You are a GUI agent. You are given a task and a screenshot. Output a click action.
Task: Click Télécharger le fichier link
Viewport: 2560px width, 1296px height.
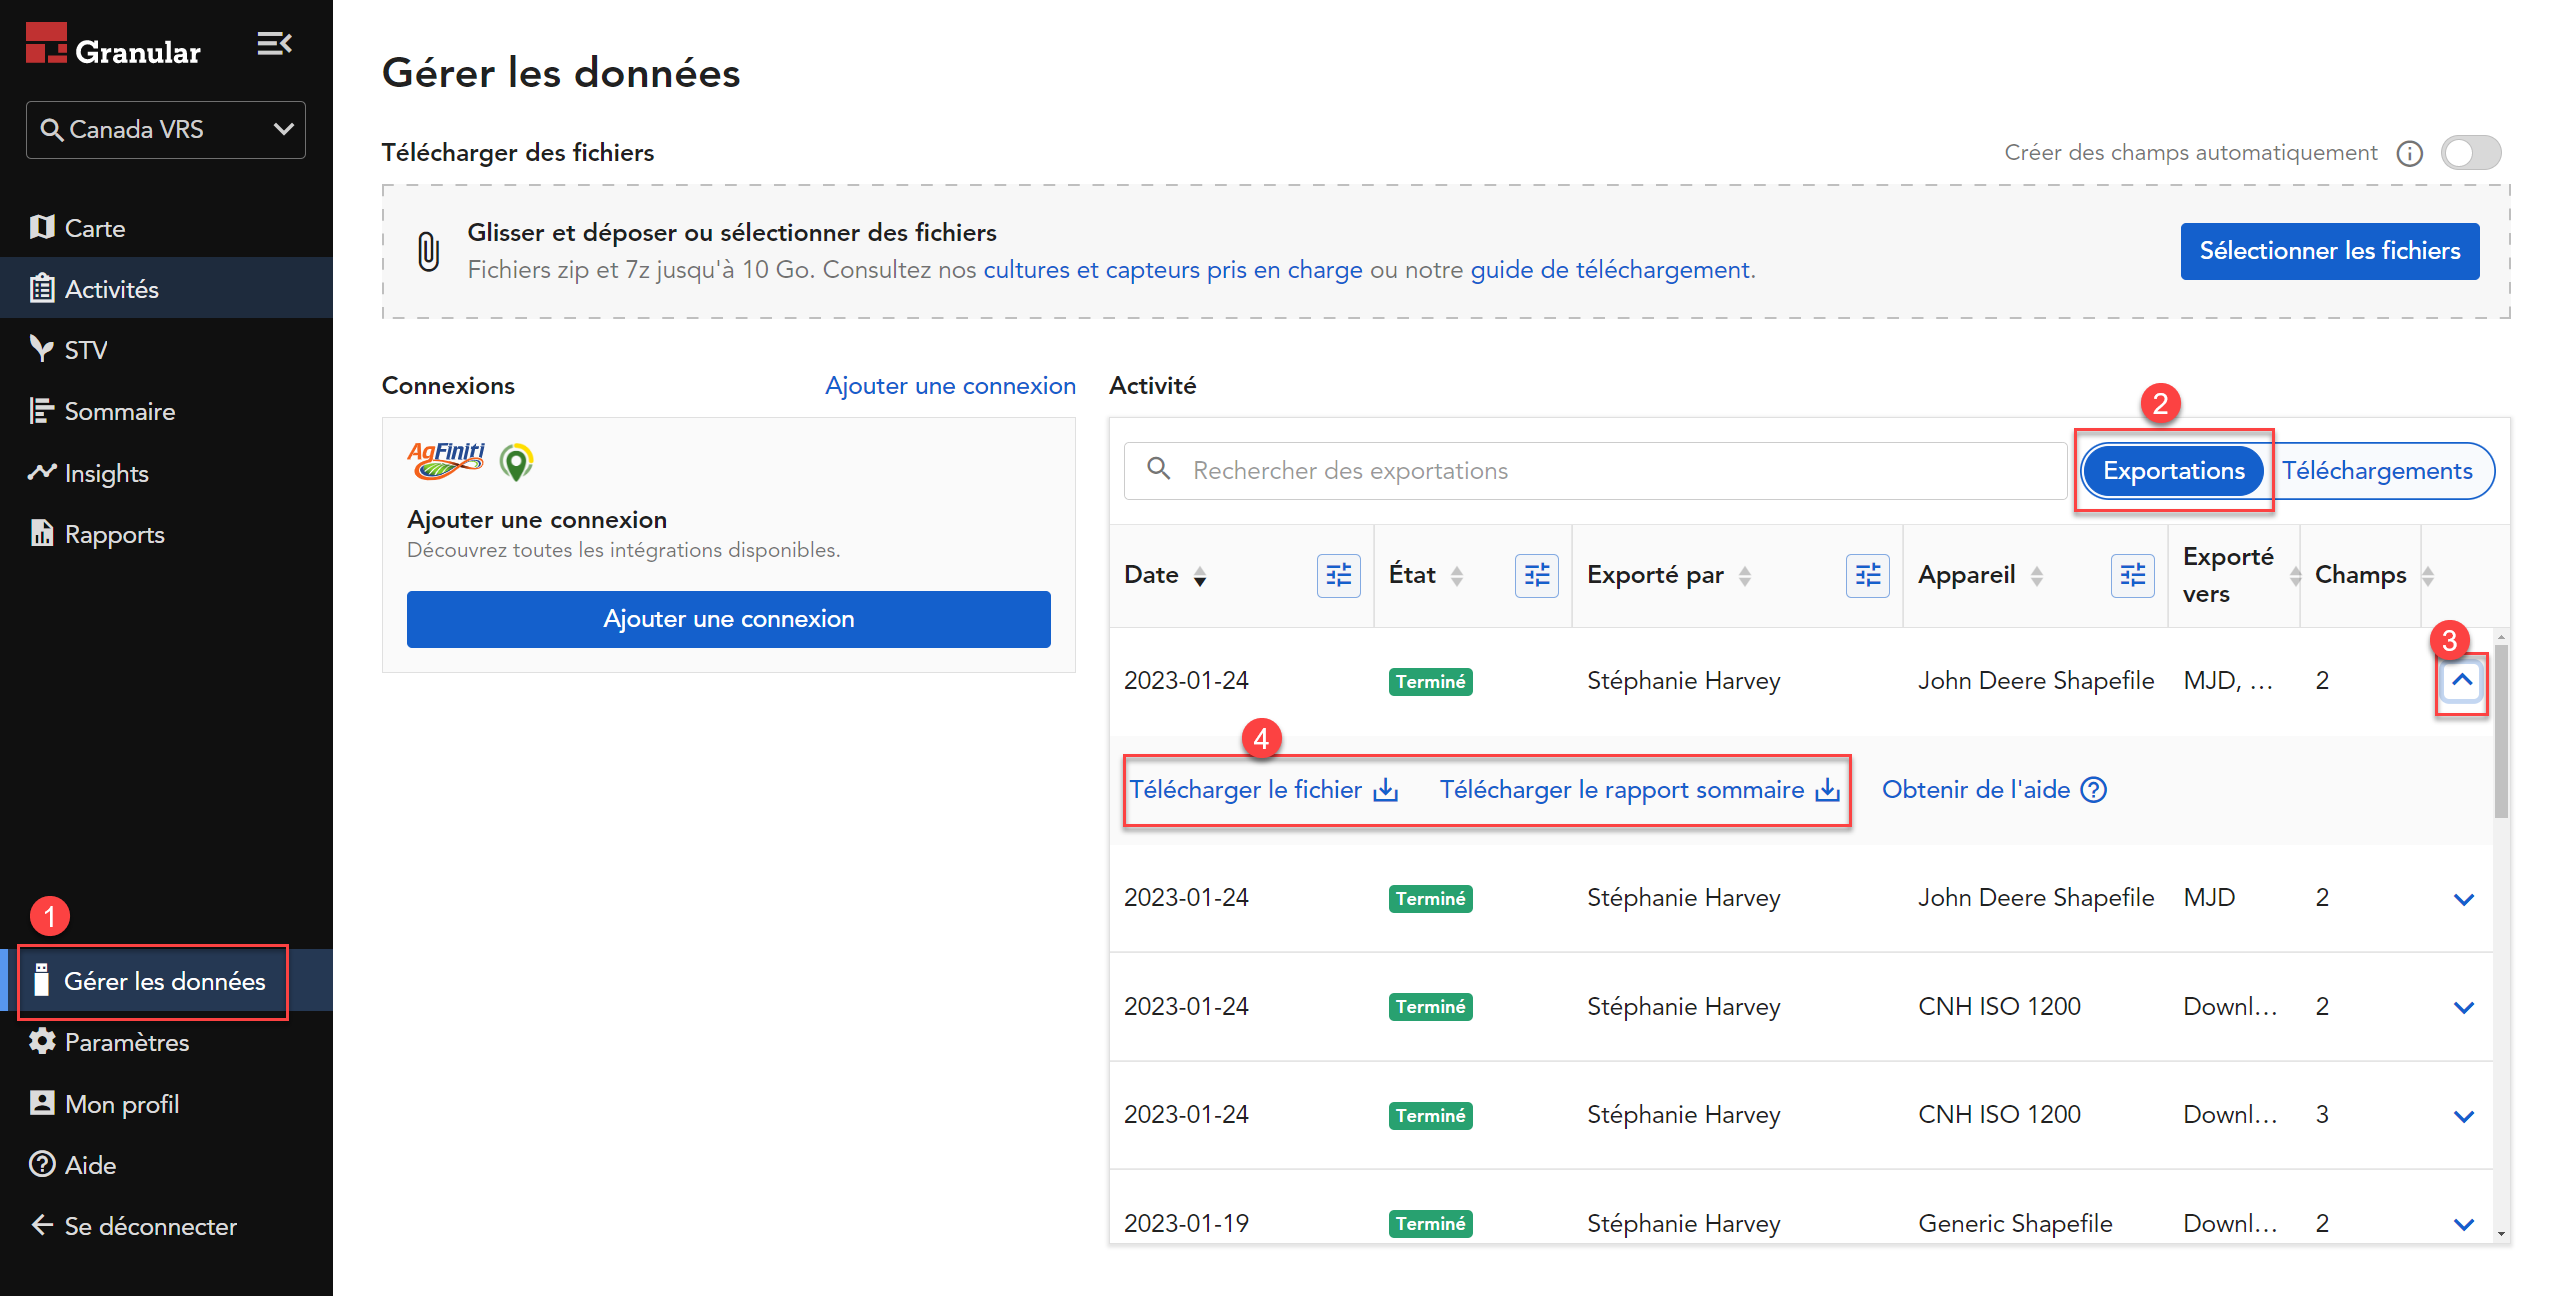click(x=1264, y=790)
